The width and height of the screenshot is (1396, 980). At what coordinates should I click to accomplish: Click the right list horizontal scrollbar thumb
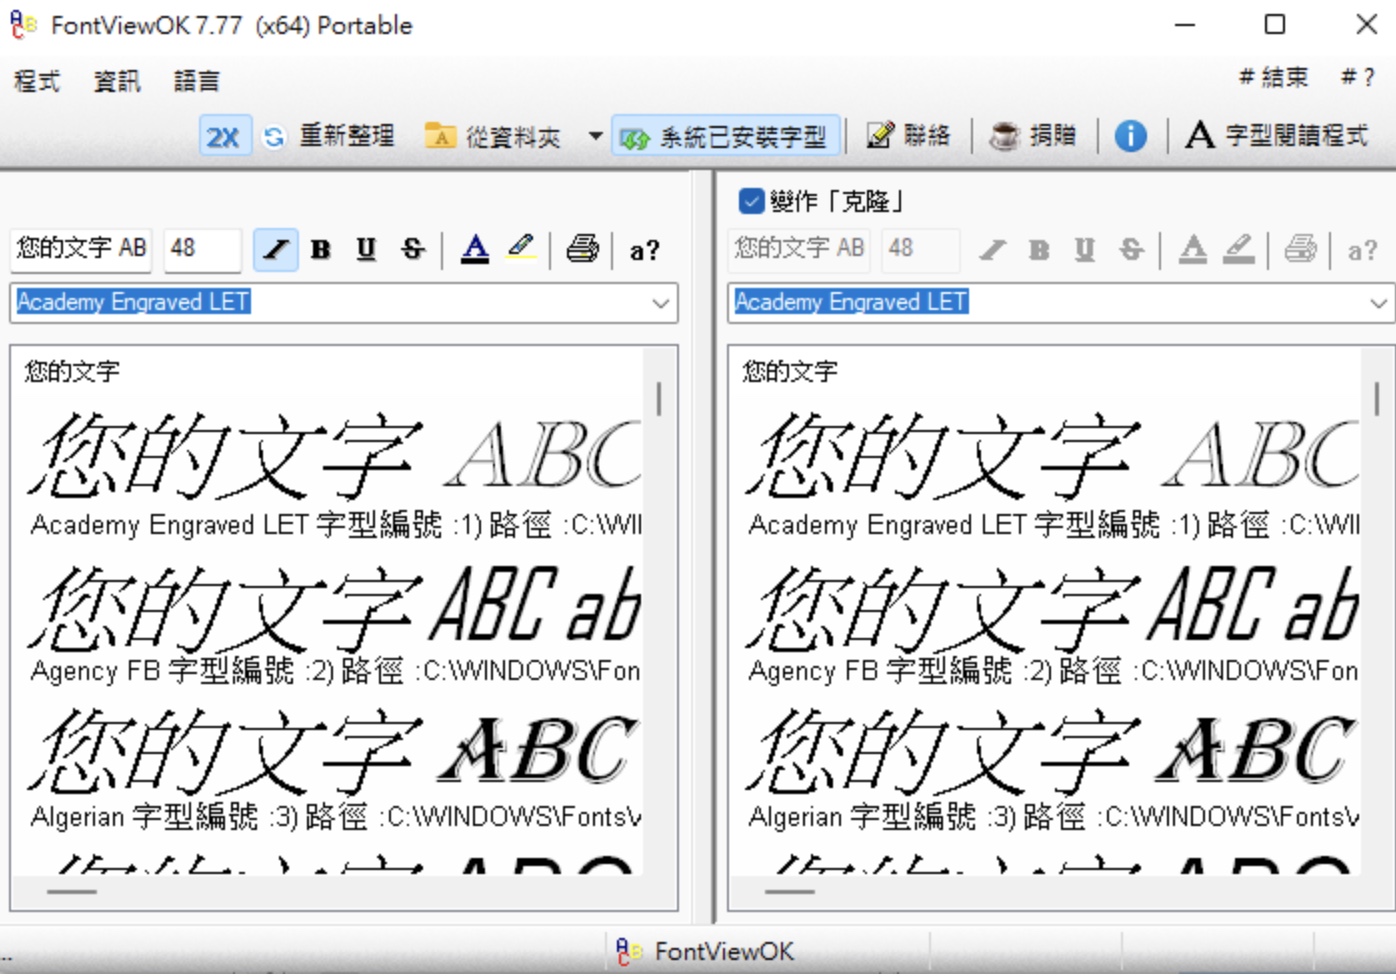tap(789, 891)
